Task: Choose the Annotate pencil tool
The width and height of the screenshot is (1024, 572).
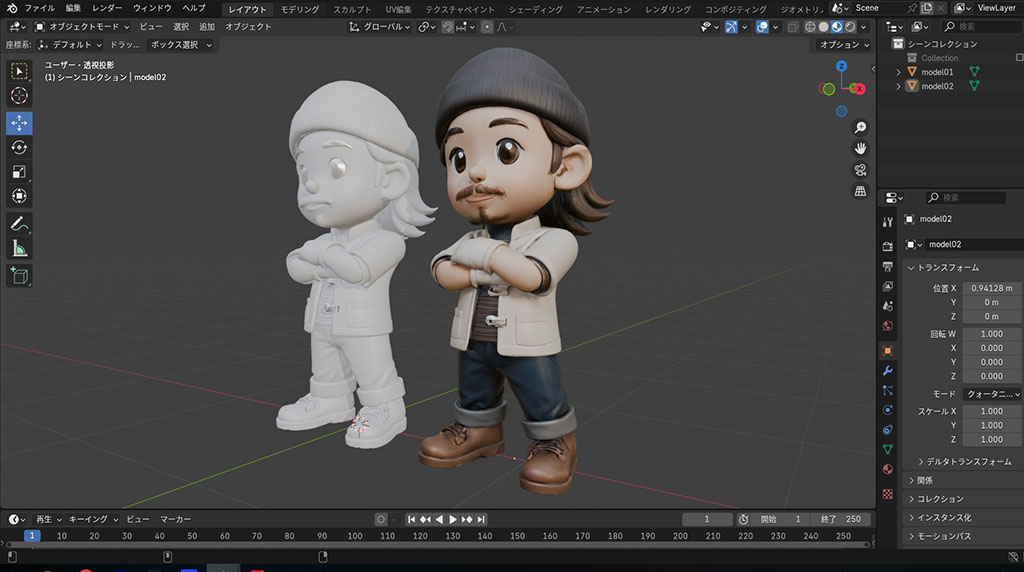Action: pos(19,223)
